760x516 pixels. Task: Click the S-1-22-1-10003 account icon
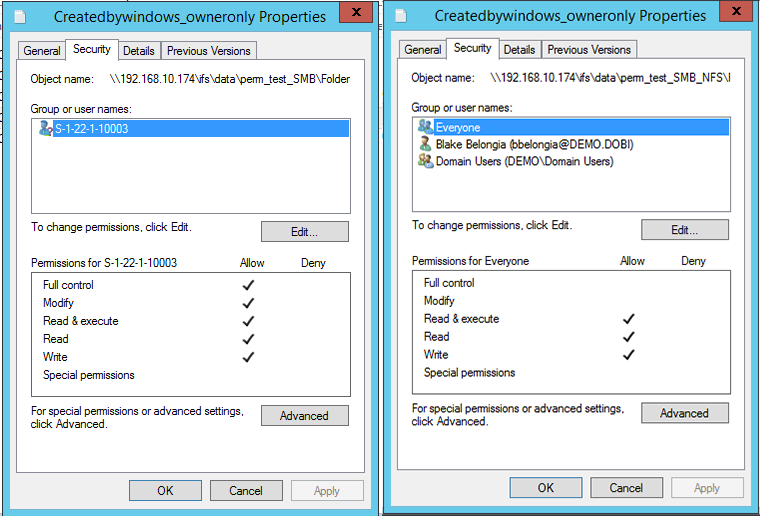tap(45, 129)
